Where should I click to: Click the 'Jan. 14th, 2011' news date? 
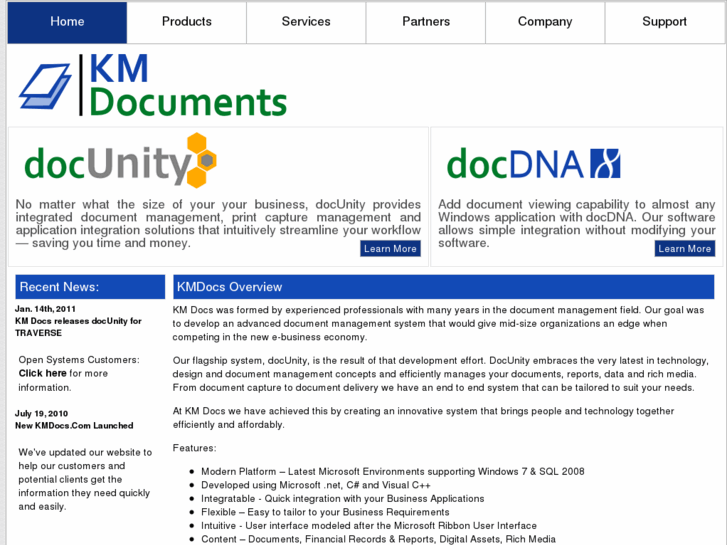tap(45, 309)
